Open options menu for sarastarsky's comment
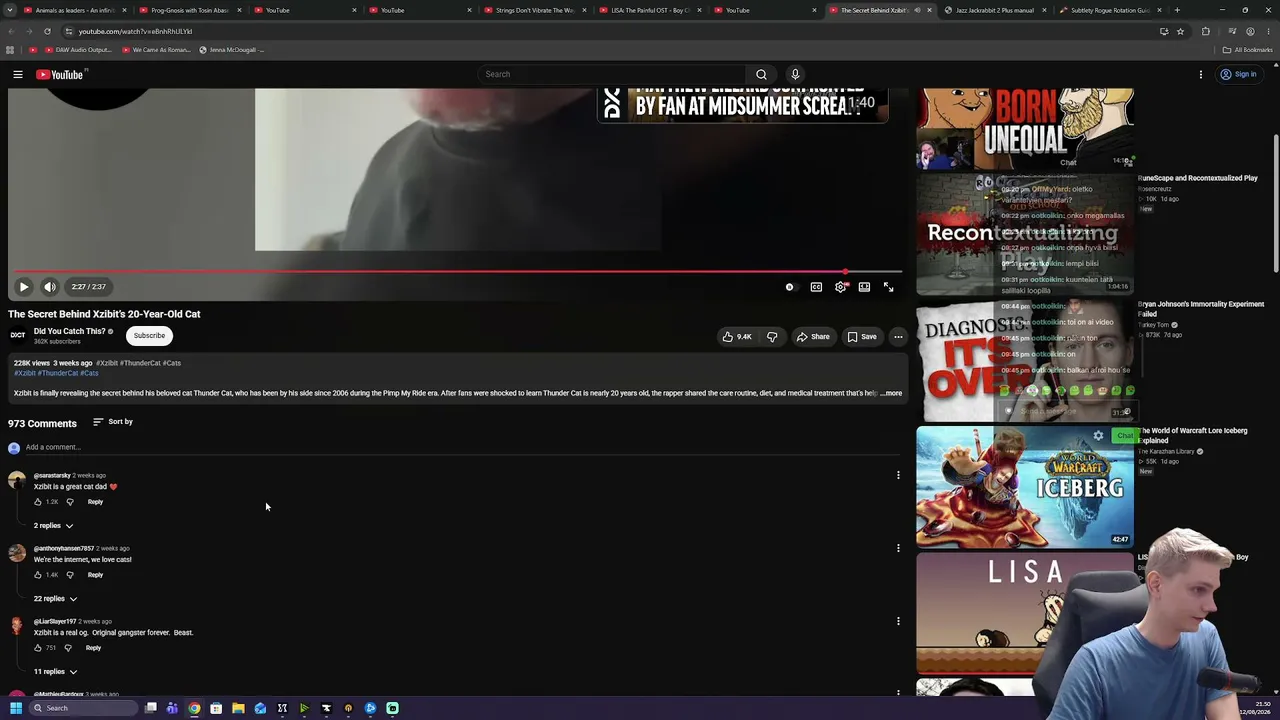Viewport: 1280px width, 720px height. pos(898,475)
